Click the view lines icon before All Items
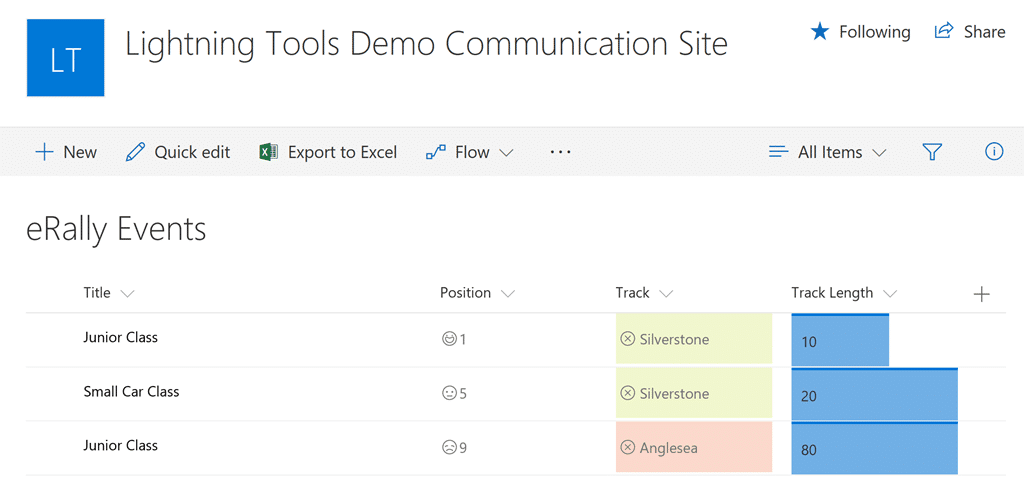The image size is (1024, 502). 779,152
